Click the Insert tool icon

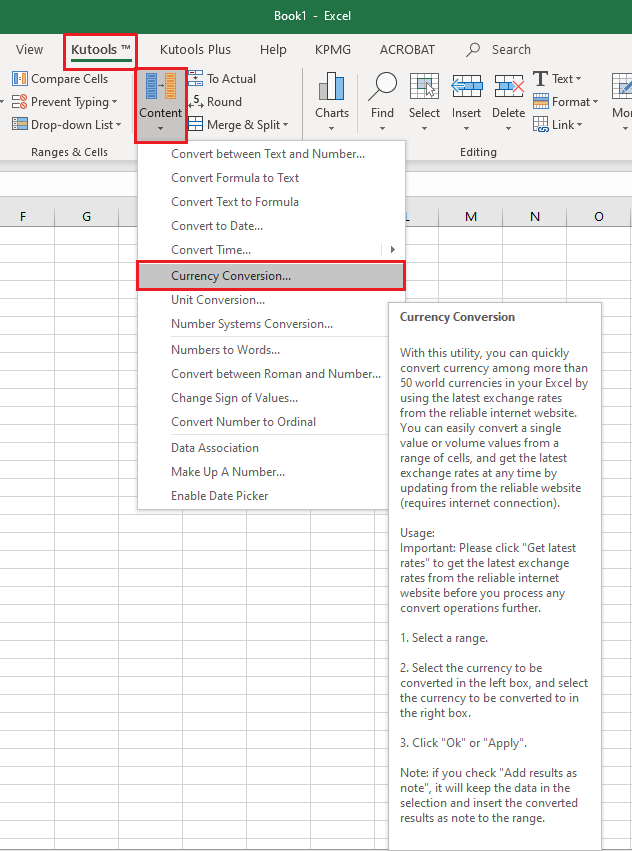(466, 87)
